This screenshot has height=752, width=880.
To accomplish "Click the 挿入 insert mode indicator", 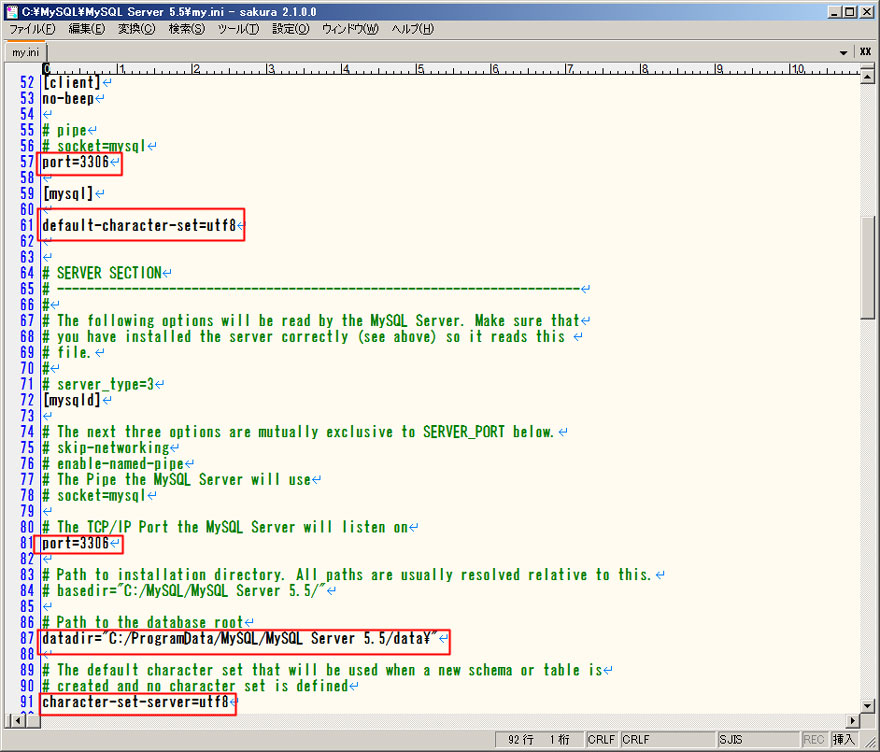I will [843, 740].
